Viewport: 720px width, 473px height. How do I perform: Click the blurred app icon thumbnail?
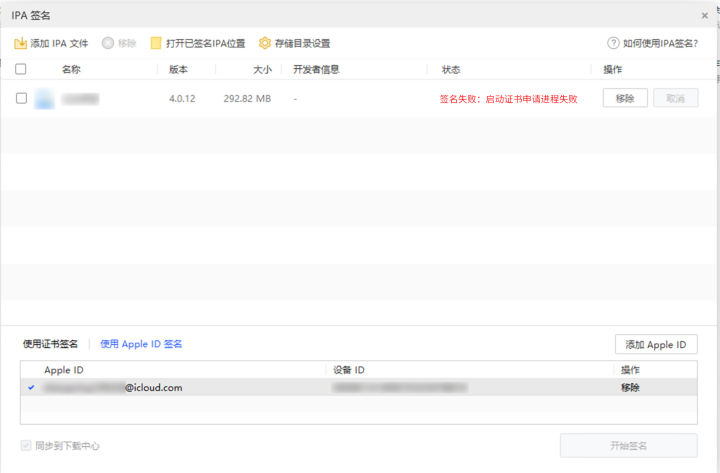(x=44, y=99)
